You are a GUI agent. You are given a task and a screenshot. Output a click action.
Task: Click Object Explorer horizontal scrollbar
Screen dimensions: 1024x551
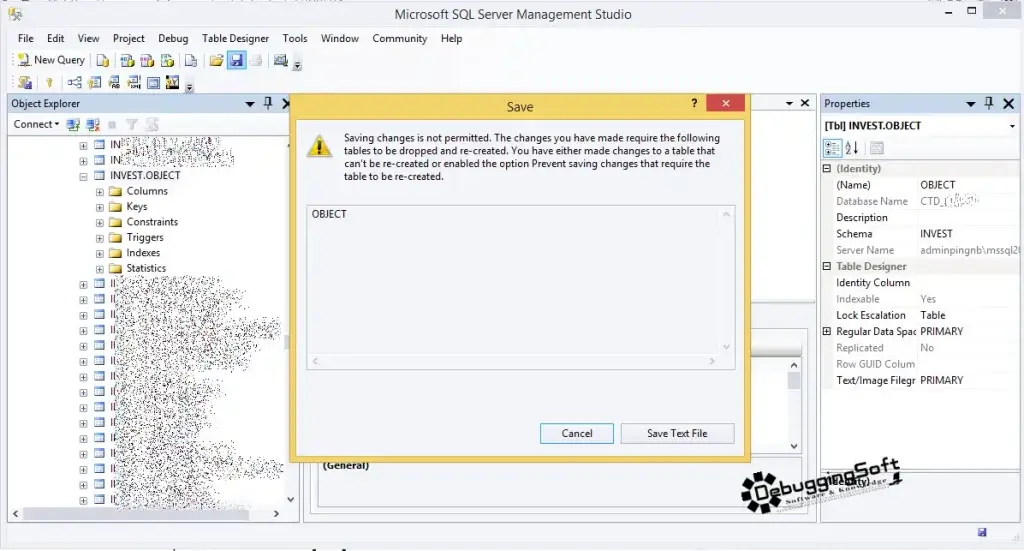(136, 514)
